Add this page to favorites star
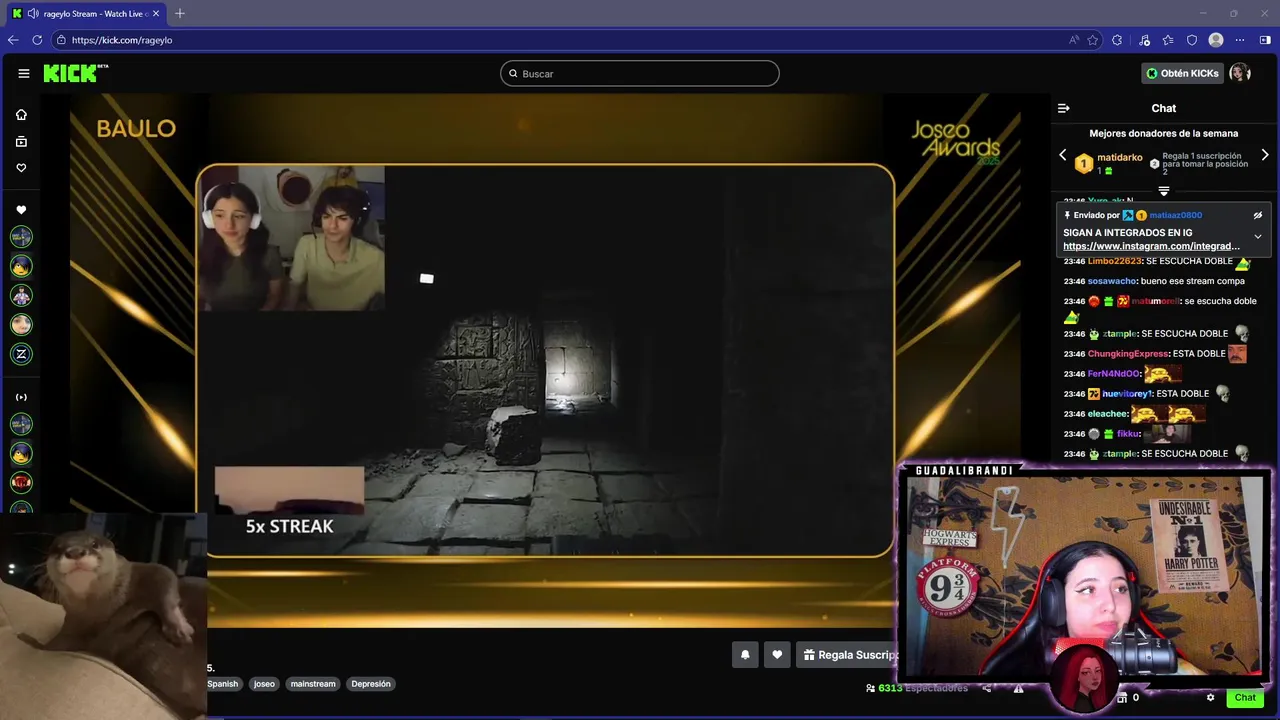 point(1093,40)
